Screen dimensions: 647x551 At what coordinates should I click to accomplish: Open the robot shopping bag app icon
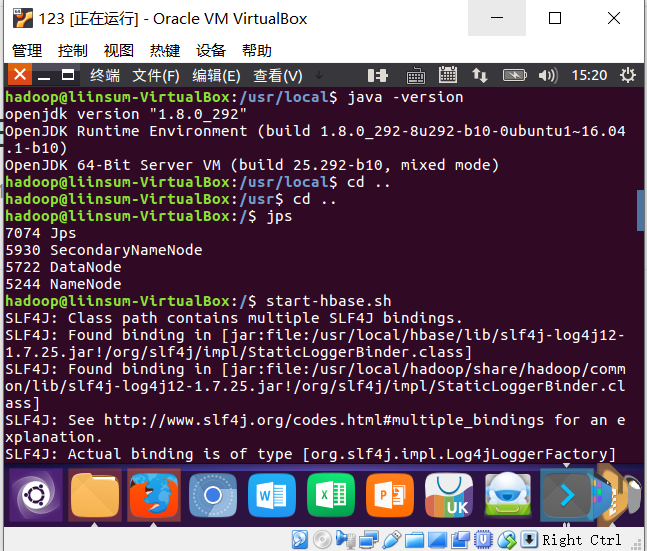pyautogui.click(x=508, y=495)
